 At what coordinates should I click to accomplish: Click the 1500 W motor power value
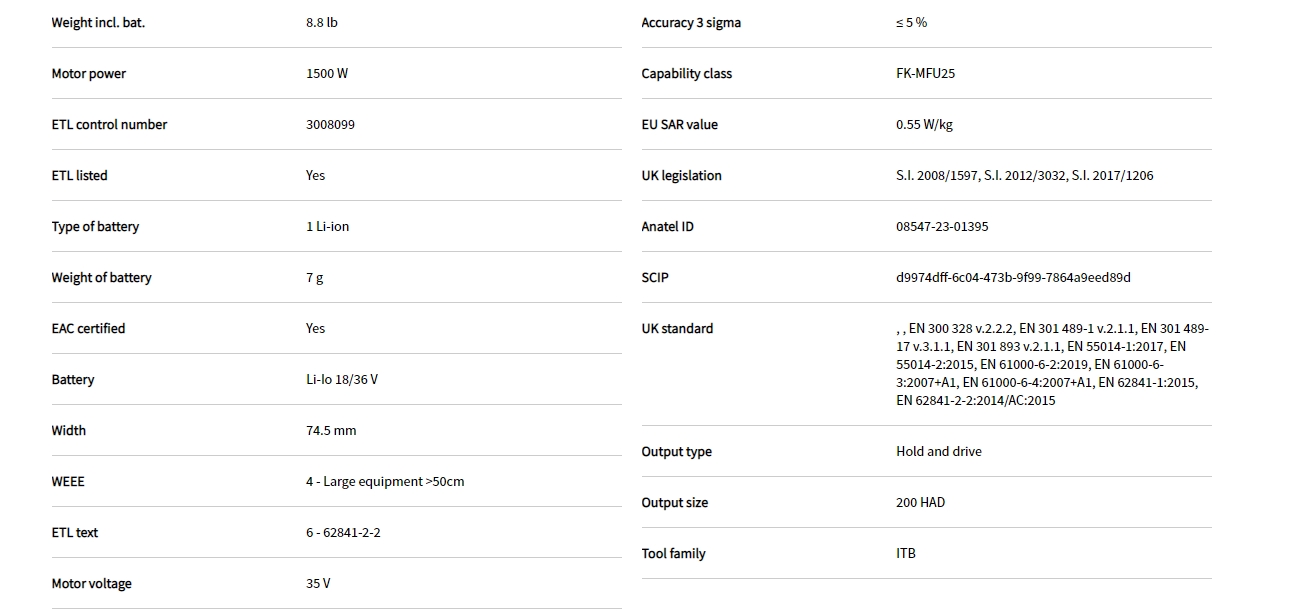327,74
